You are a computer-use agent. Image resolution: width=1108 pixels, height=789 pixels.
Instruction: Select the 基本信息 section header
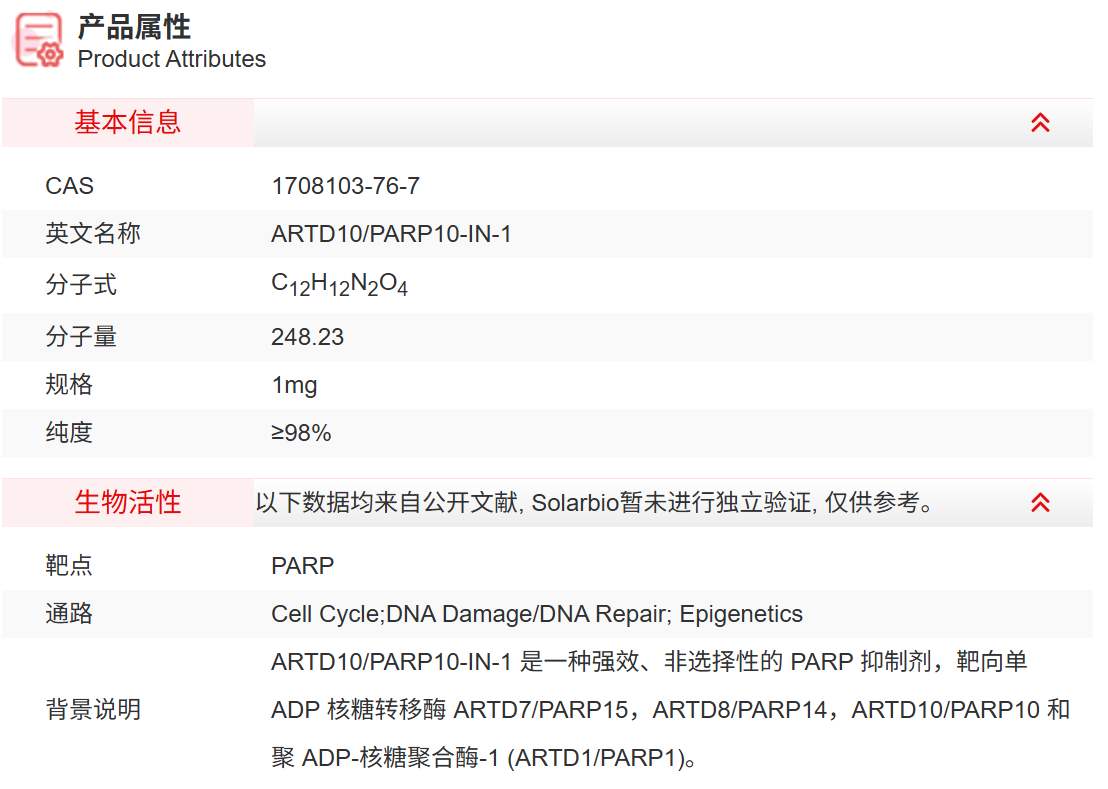click(x=128, y=123)
